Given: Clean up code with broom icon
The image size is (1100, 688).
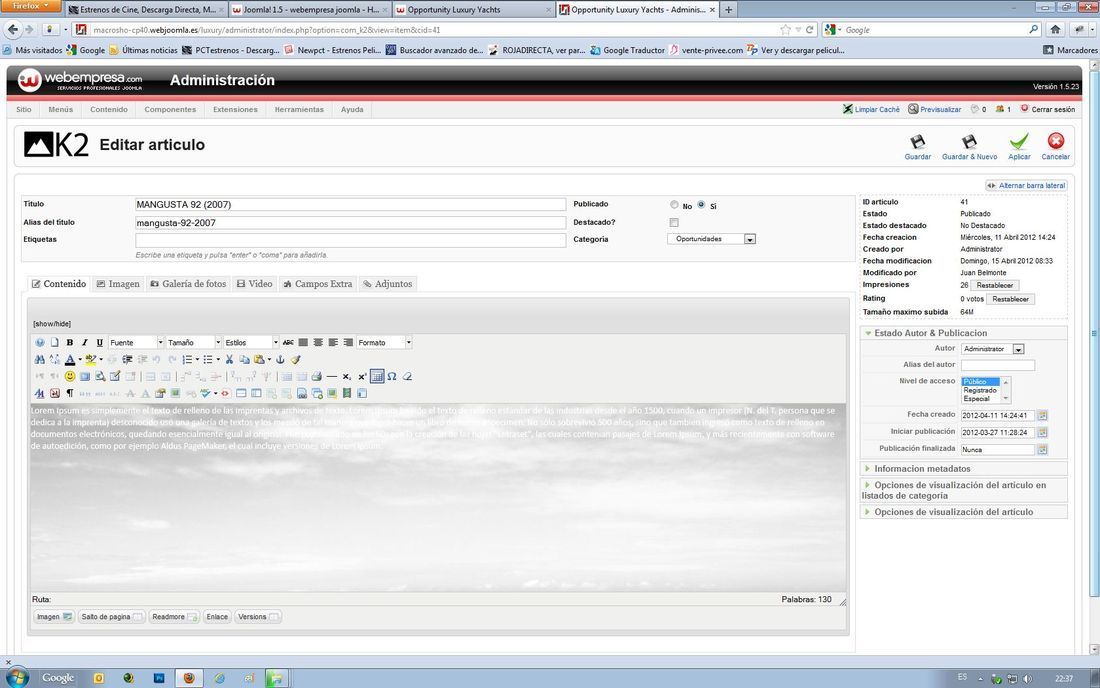Looking at the screenshot, I should [x=295, y=359].
